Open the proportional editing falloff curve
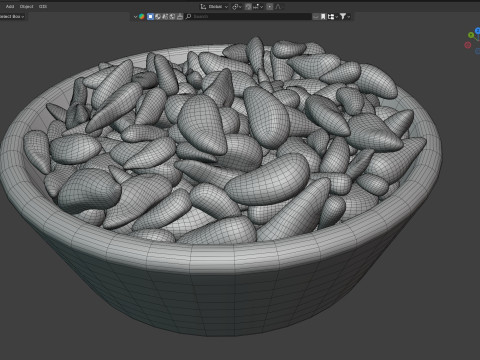 coord(278,6)
